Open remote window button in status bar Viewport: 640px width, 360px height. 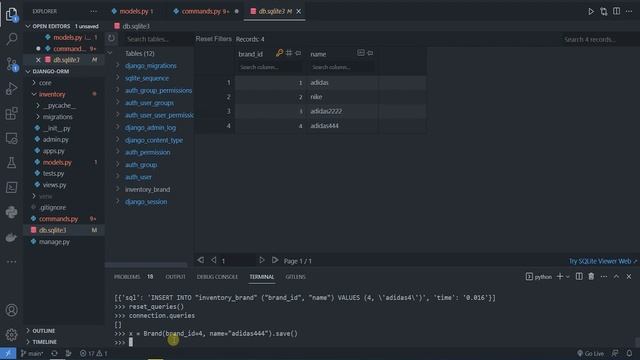tap(8, 353)
